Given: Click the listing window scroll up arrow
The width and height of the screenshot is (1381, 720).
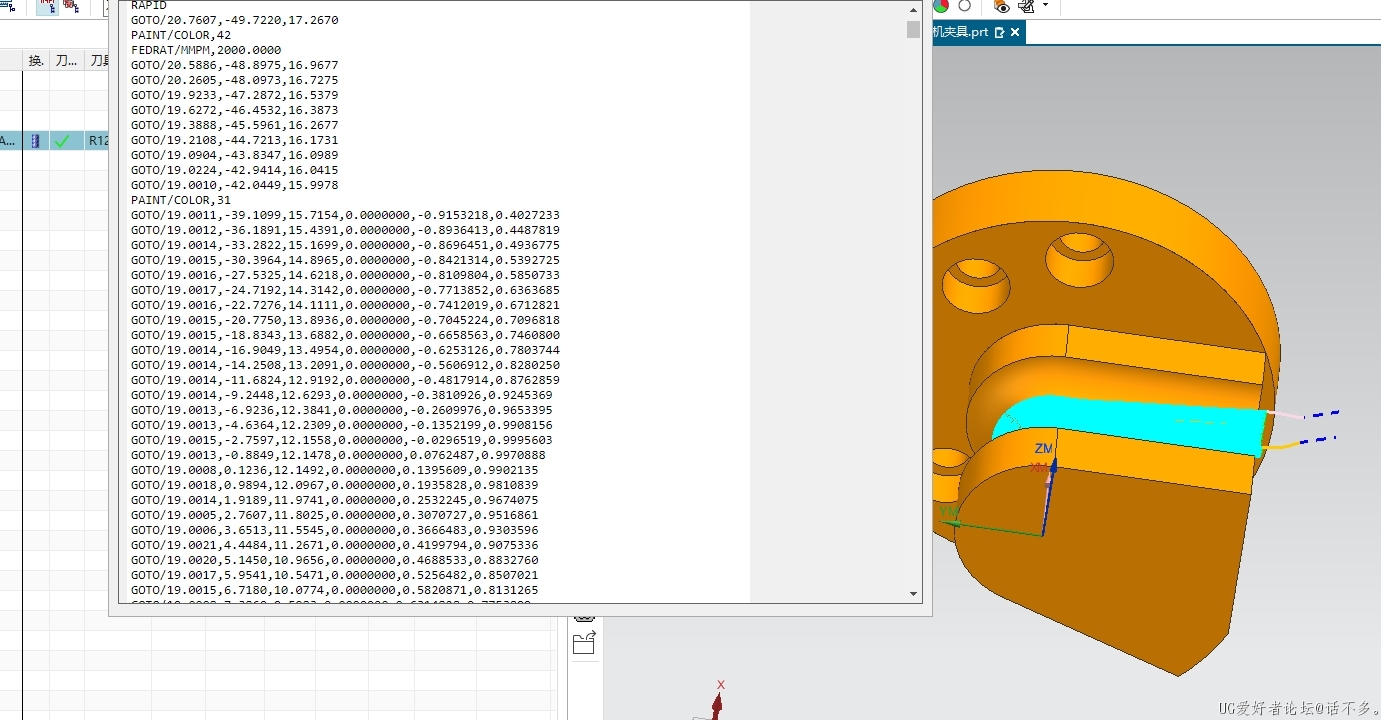Looking at the screenshot, I should click(x=913, y=10).
